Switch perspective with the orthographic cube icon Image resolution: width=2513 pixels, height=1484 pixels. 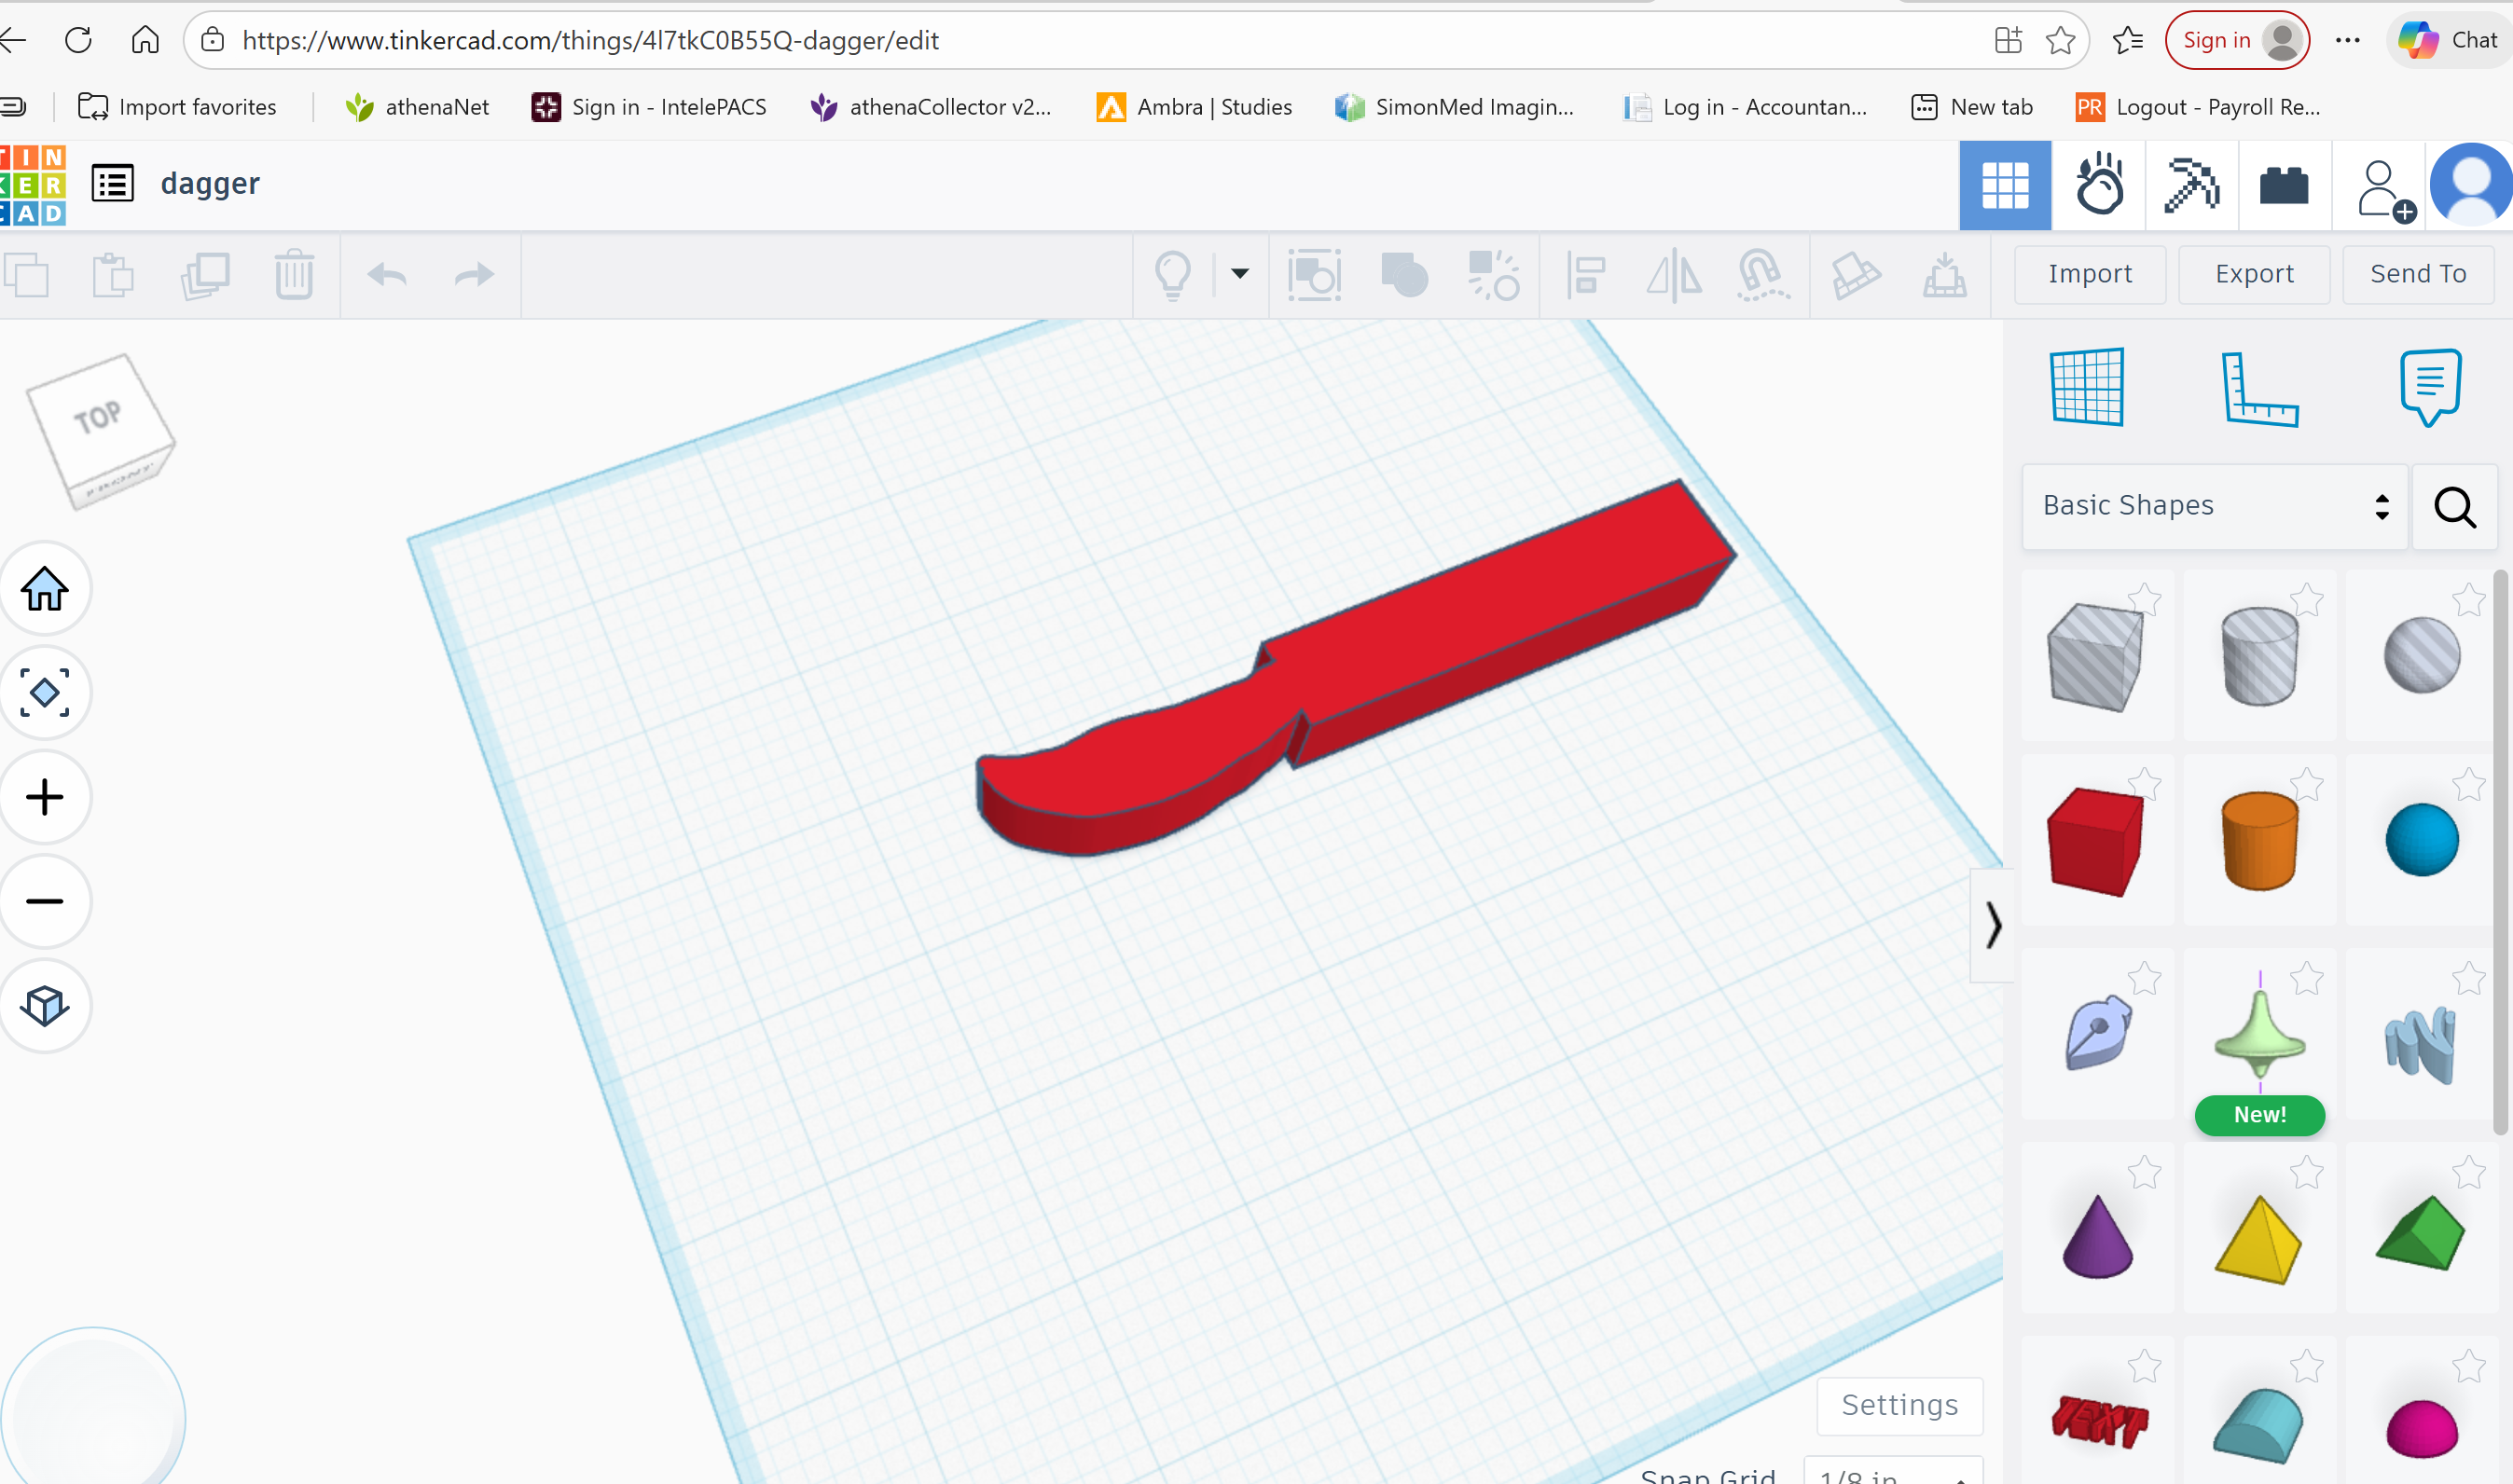click(x=45, y=1005)
